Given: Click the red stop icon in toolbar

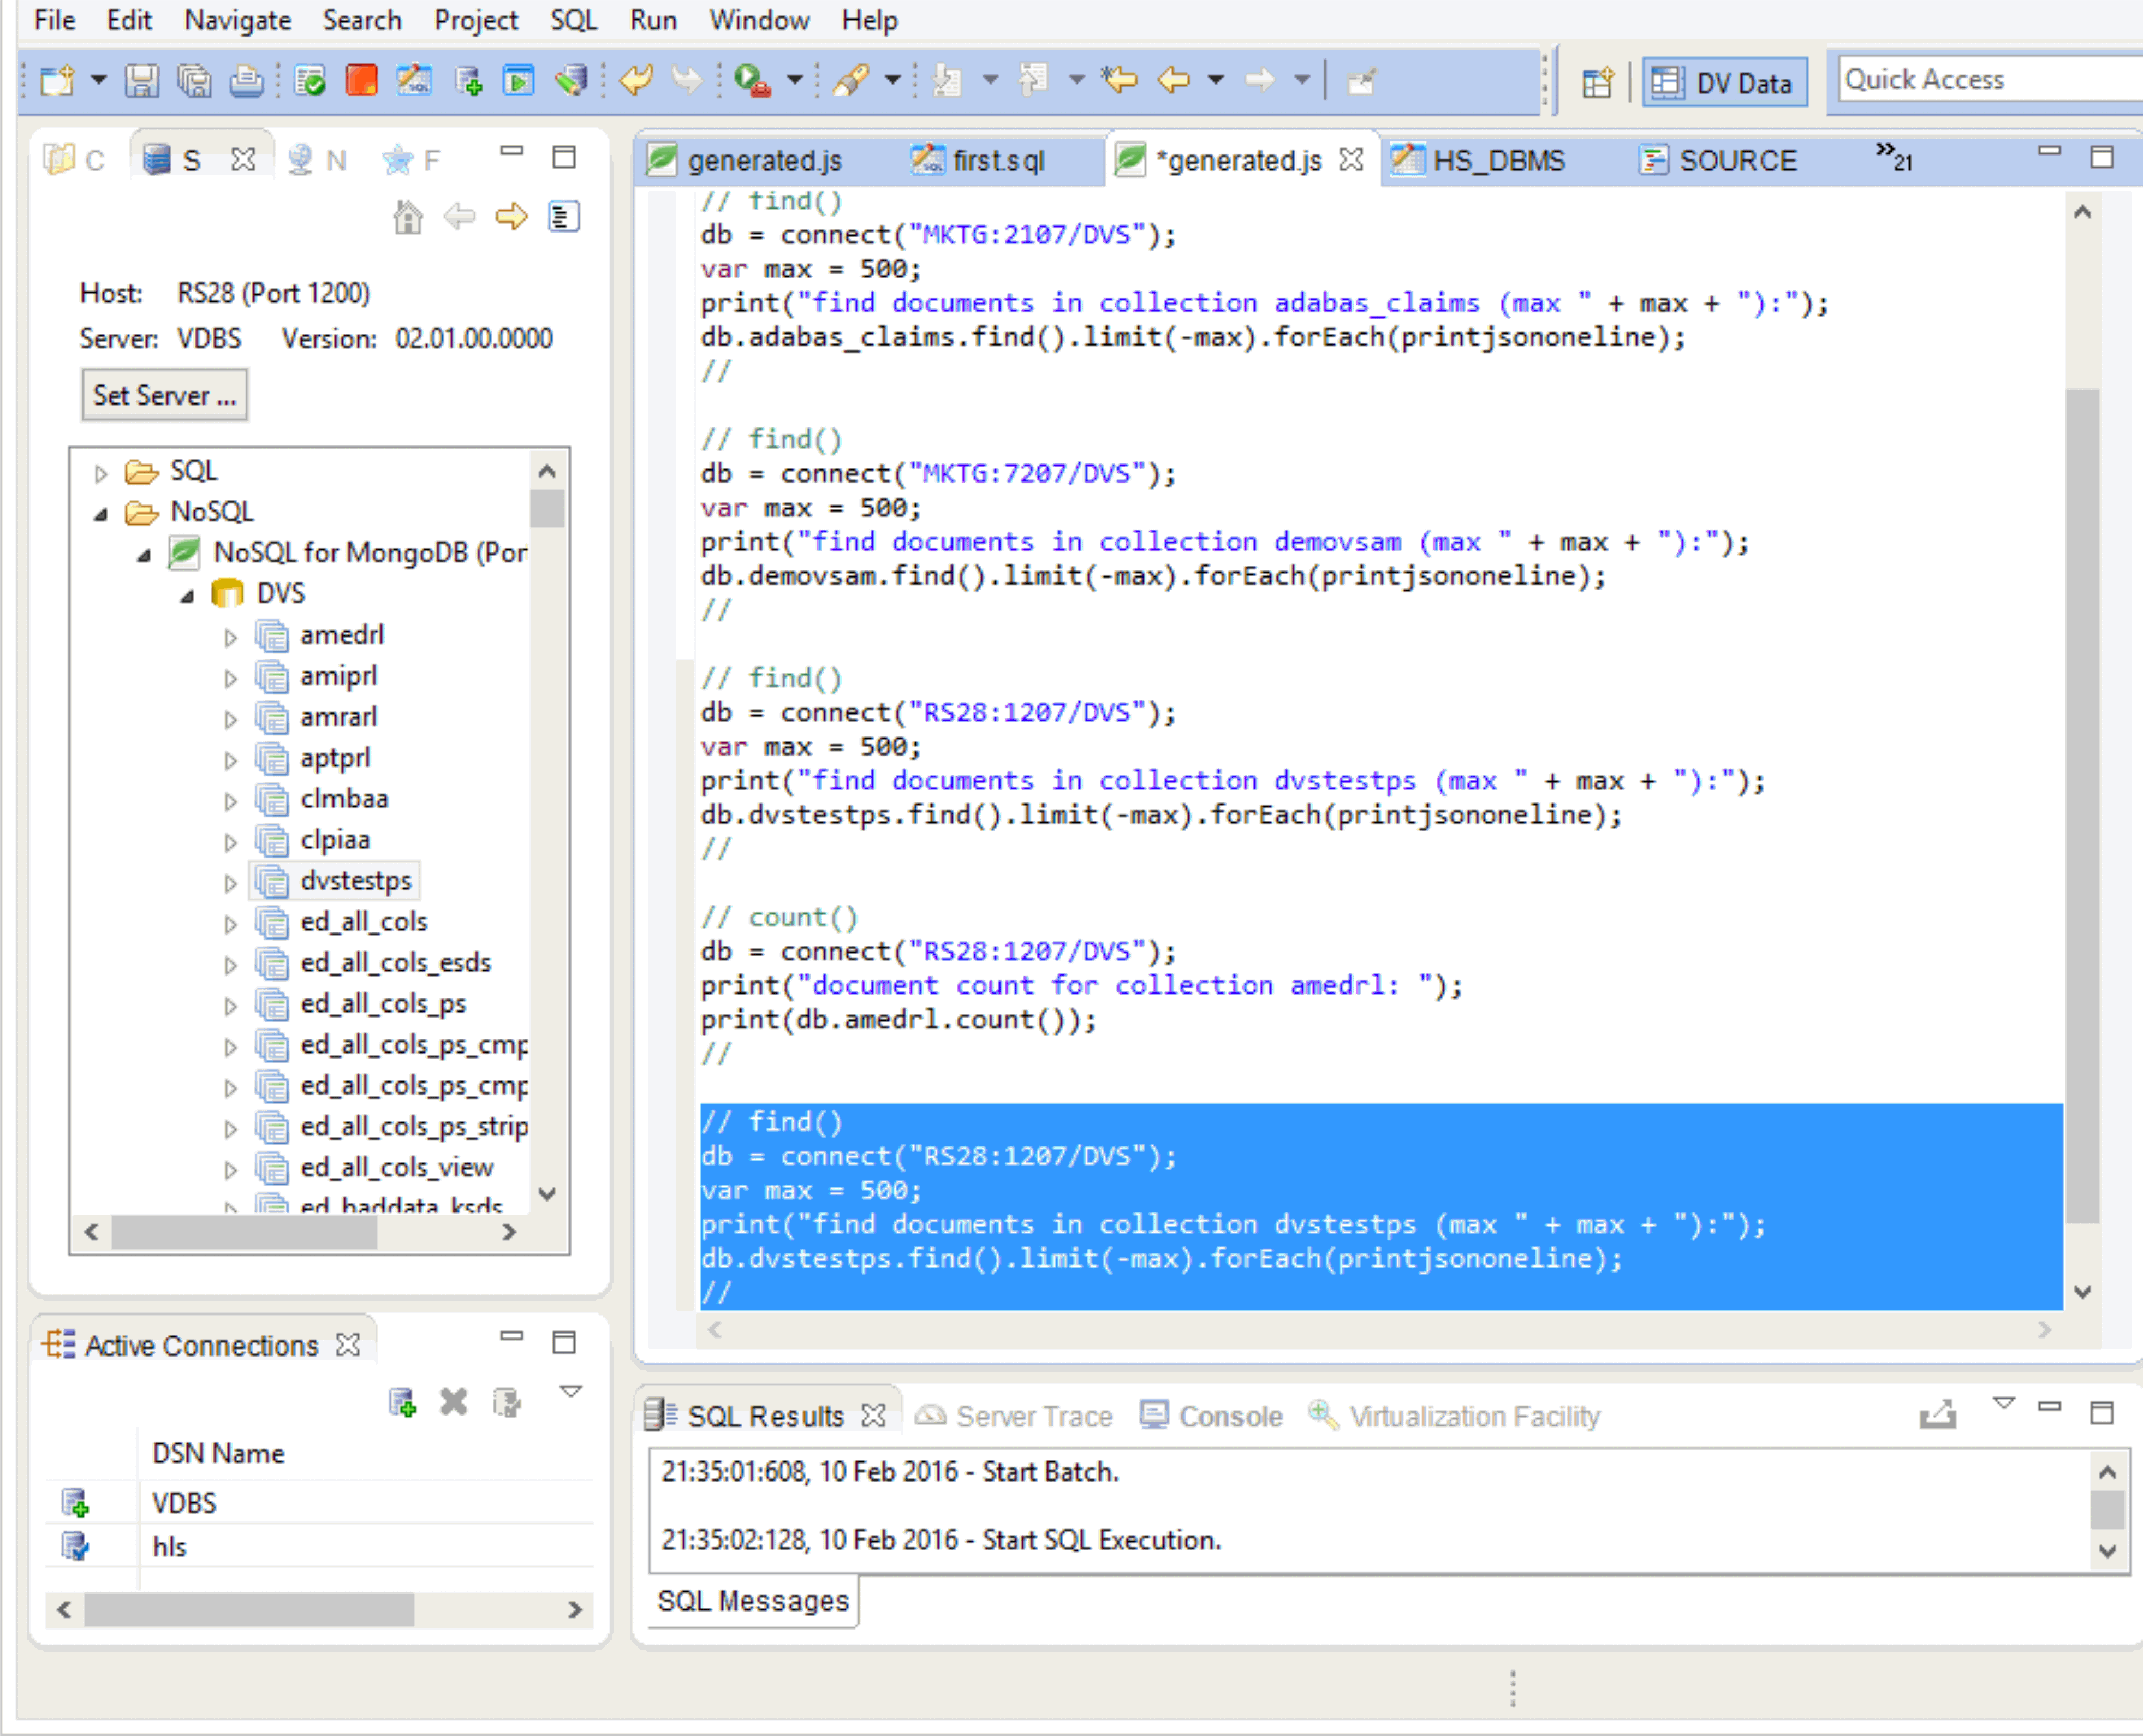Looking at the screenshot, I should click(360, 80).
